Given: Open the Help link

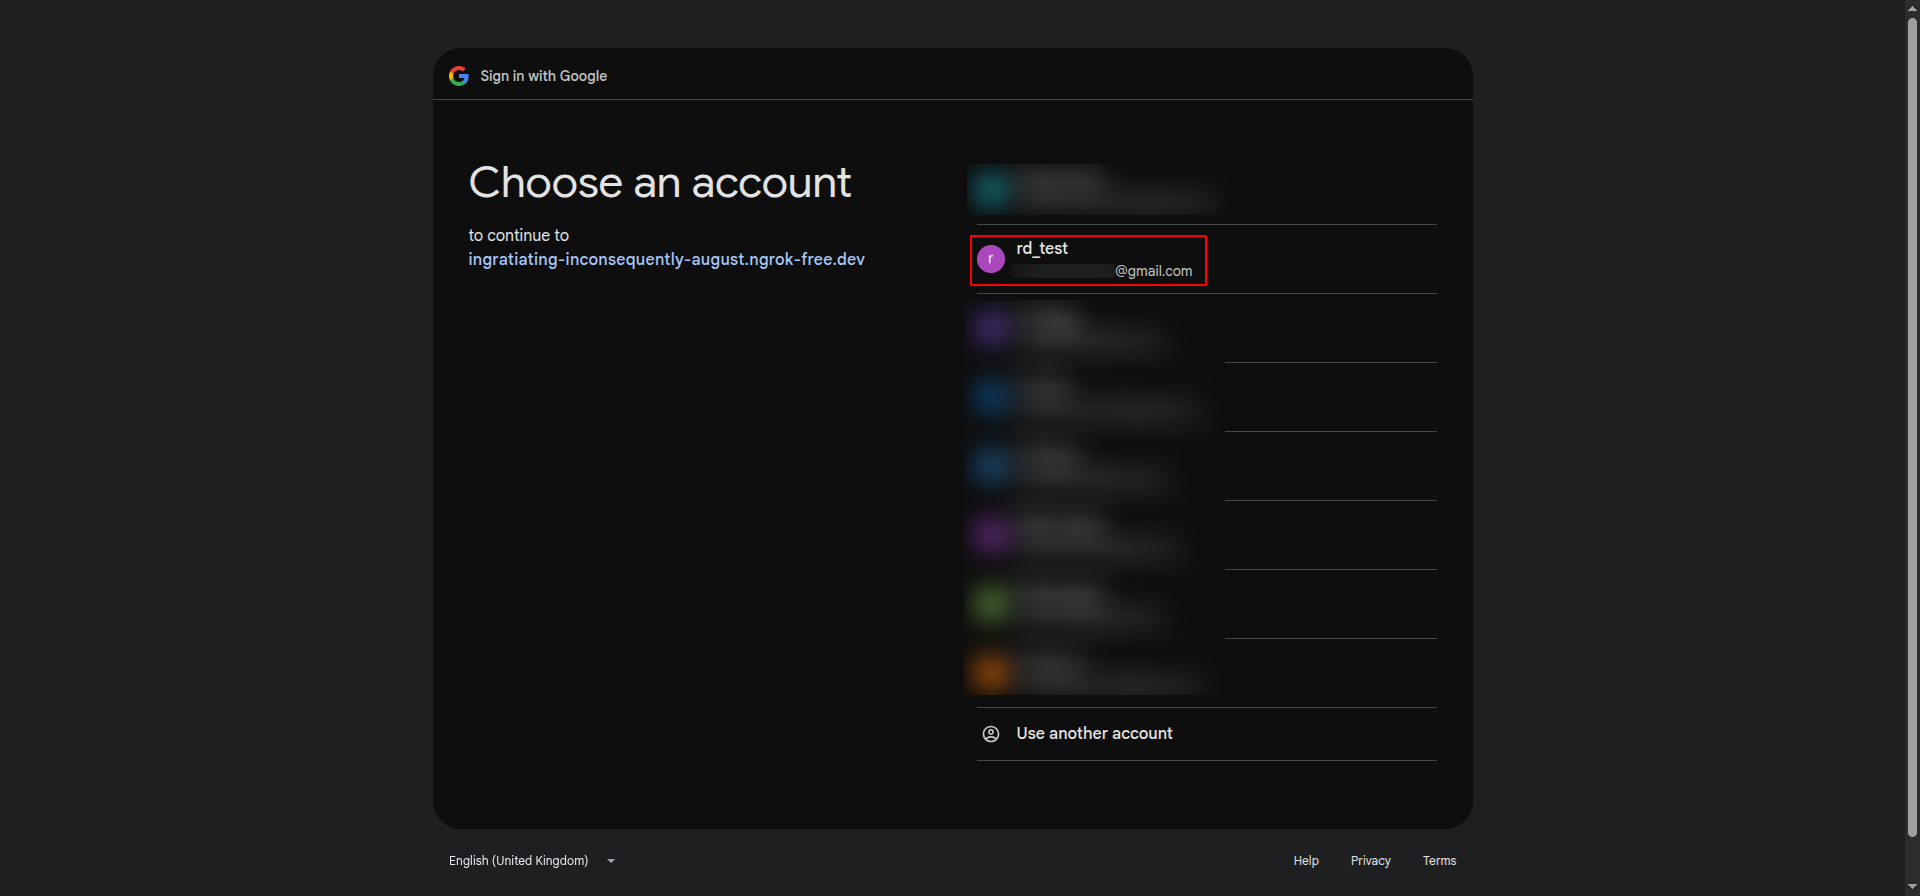Looking at the screenshot, I should (x=1306, y=861).
